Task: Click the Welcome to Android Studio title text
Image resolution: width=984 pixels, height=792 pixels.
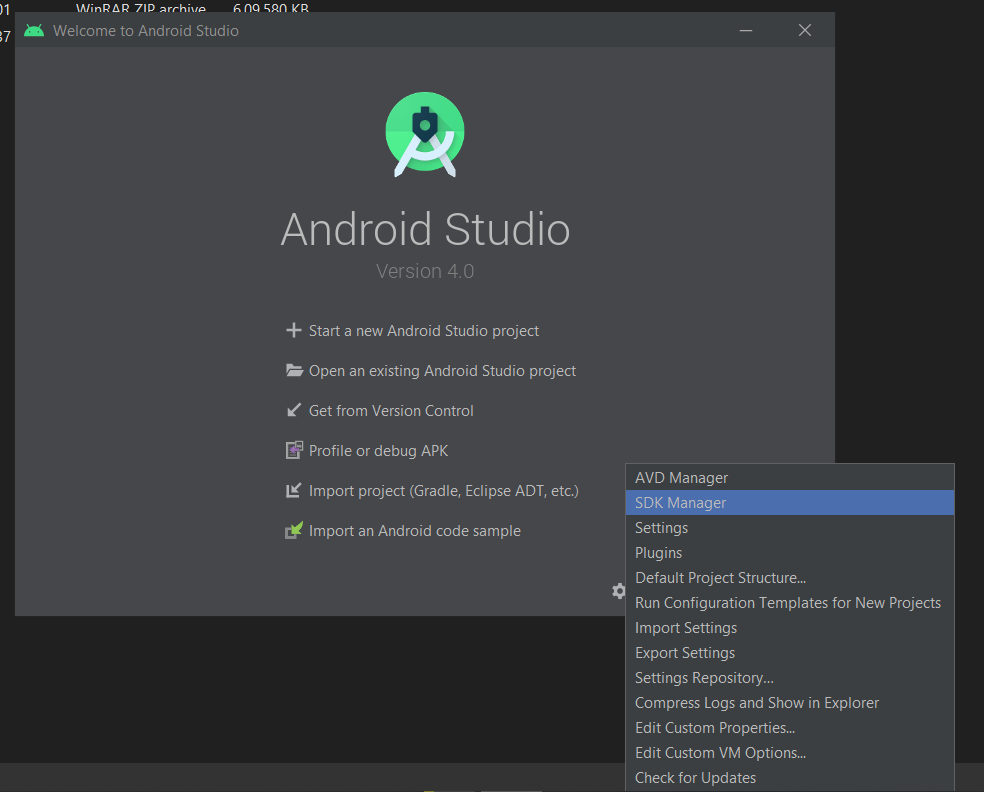Action: point(146,31)
